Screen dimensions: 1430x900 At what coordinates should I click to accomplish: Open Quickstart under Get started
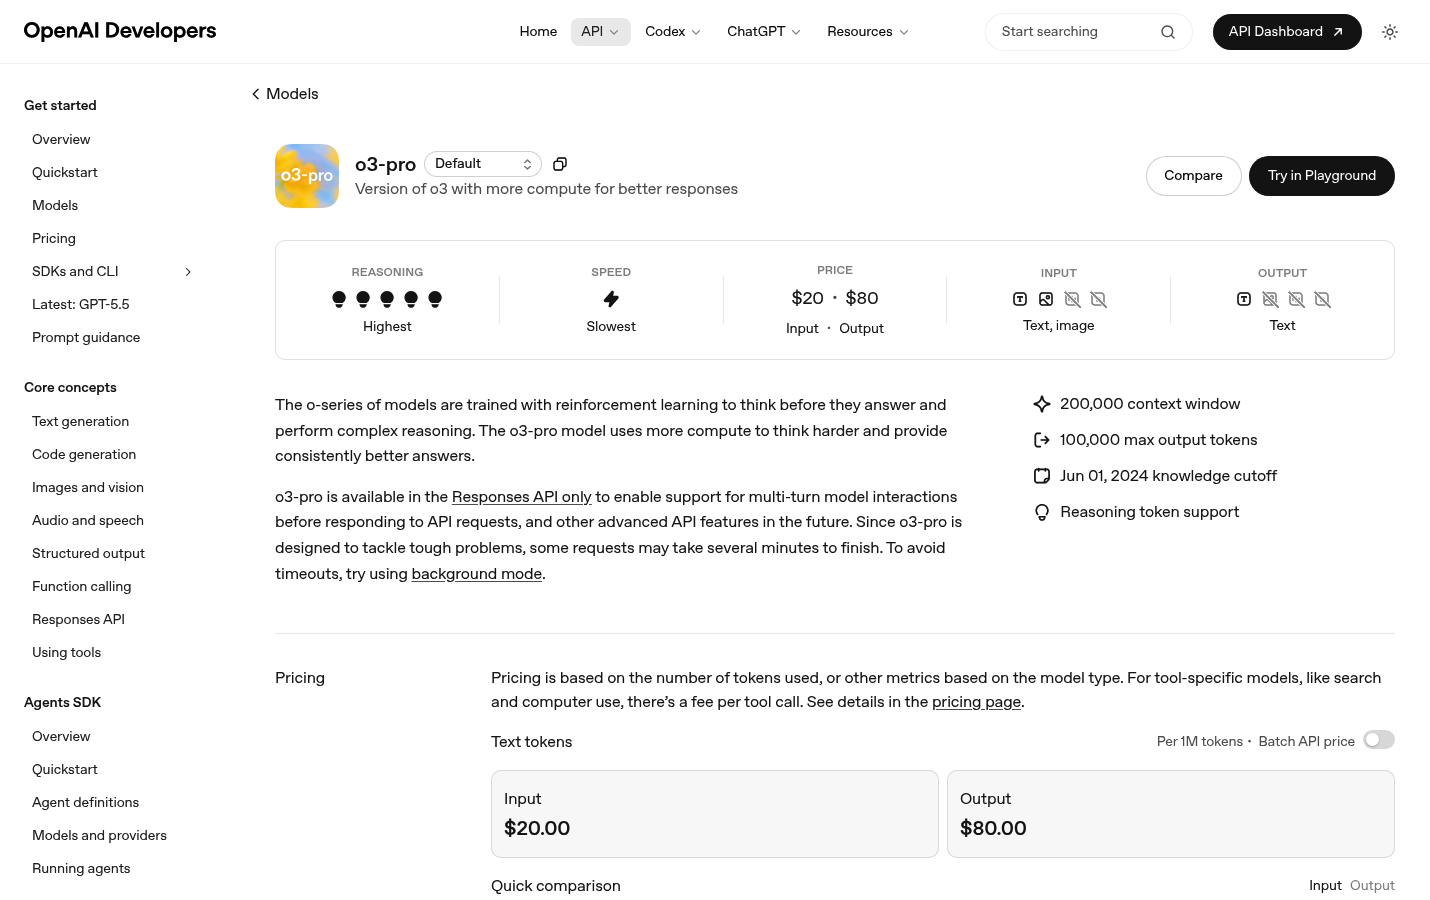(x=65, y=172)
